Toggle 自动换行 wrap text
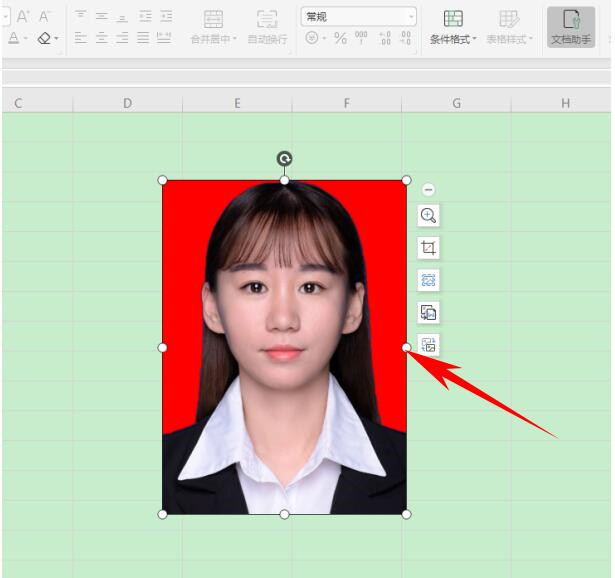Screen dimensions: 615x578 [267, 27]
